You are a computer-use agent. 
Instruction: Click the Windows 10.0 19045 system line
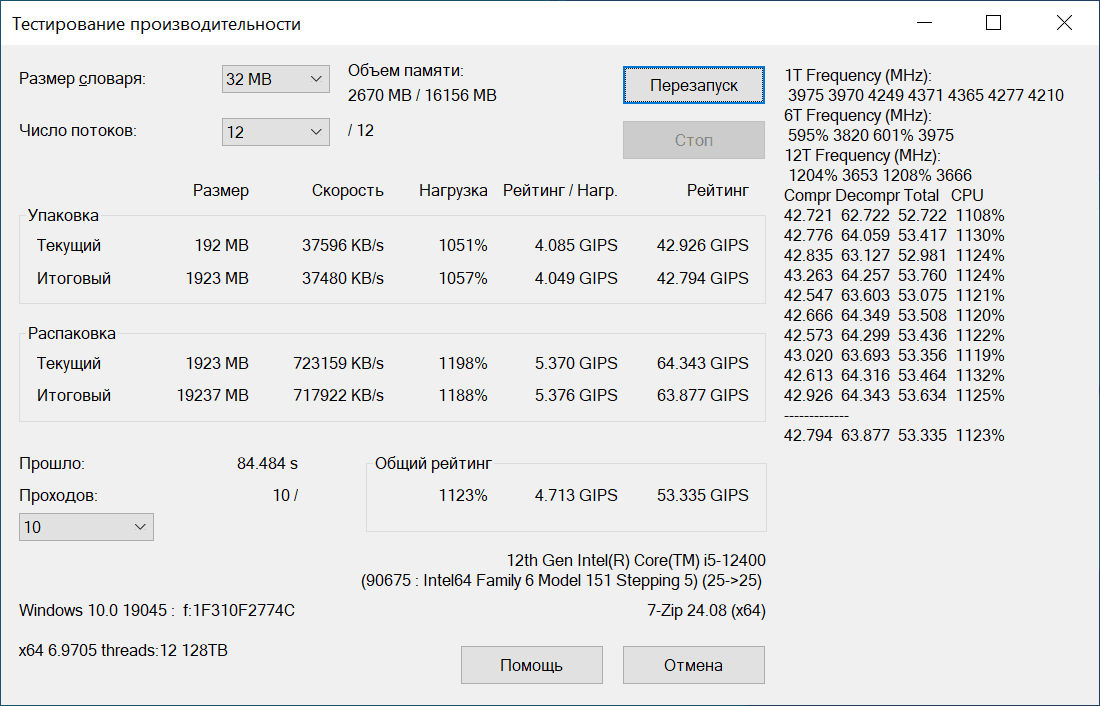(x=156, y=611)
